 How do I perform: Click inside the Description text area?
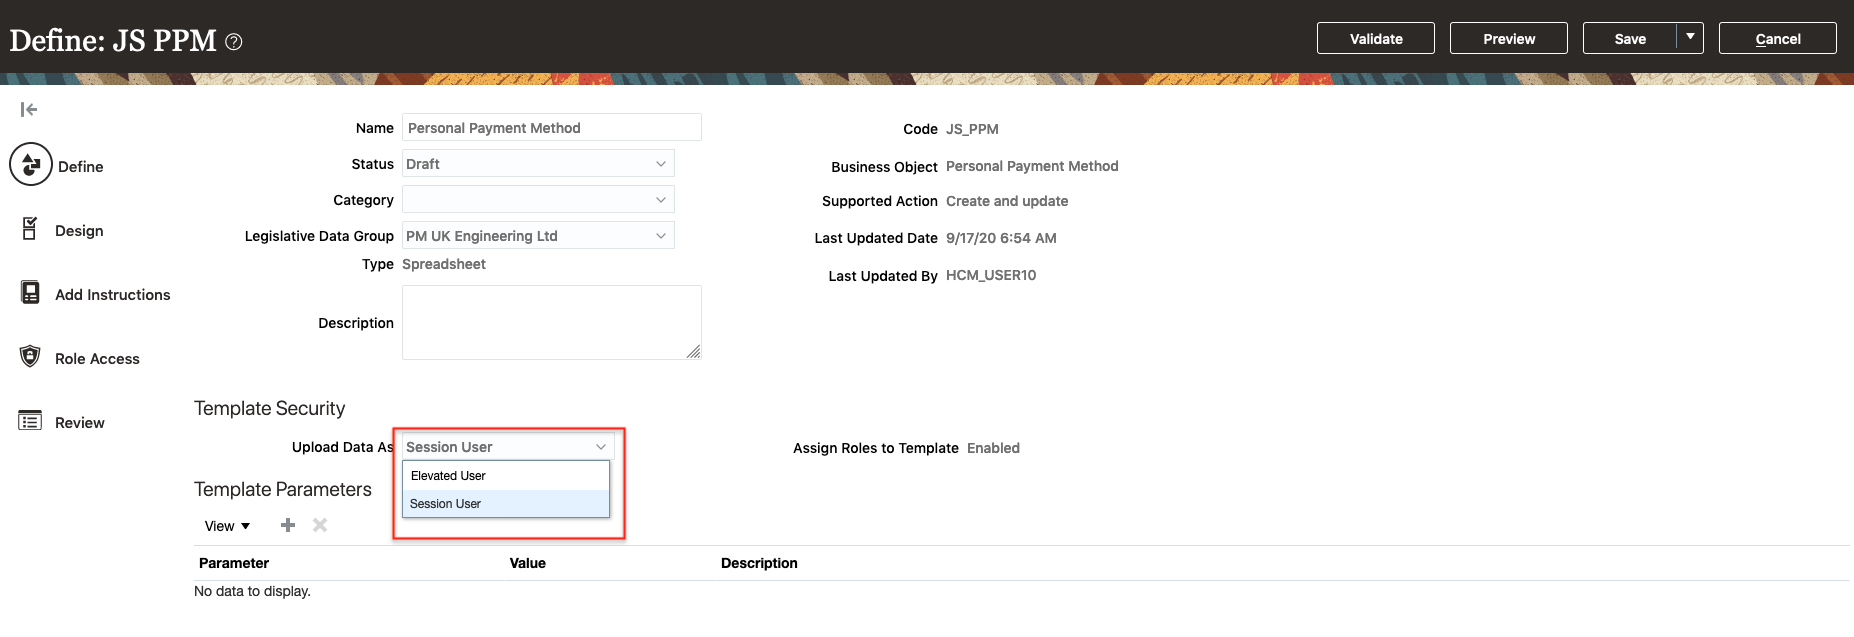click(551, 322)
